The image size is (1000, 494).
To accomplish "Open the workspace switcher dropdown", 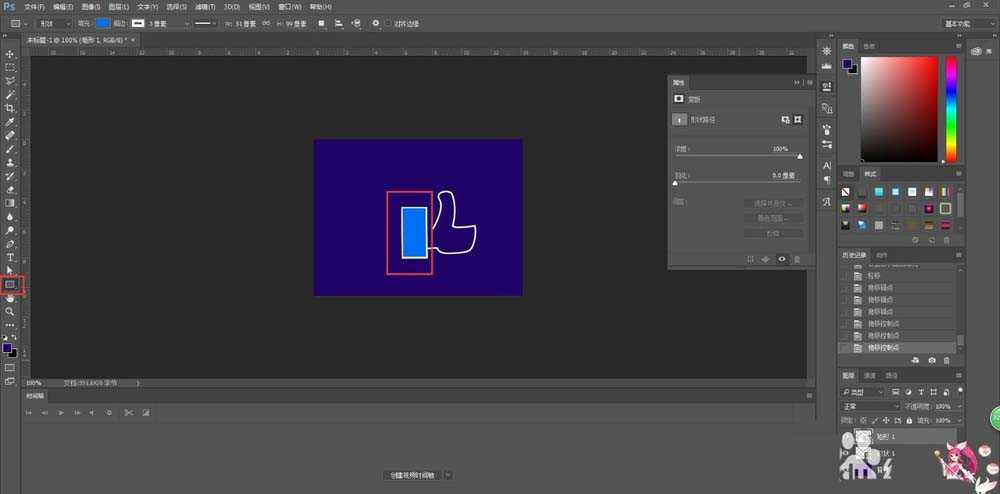I will tap(967, 23).
